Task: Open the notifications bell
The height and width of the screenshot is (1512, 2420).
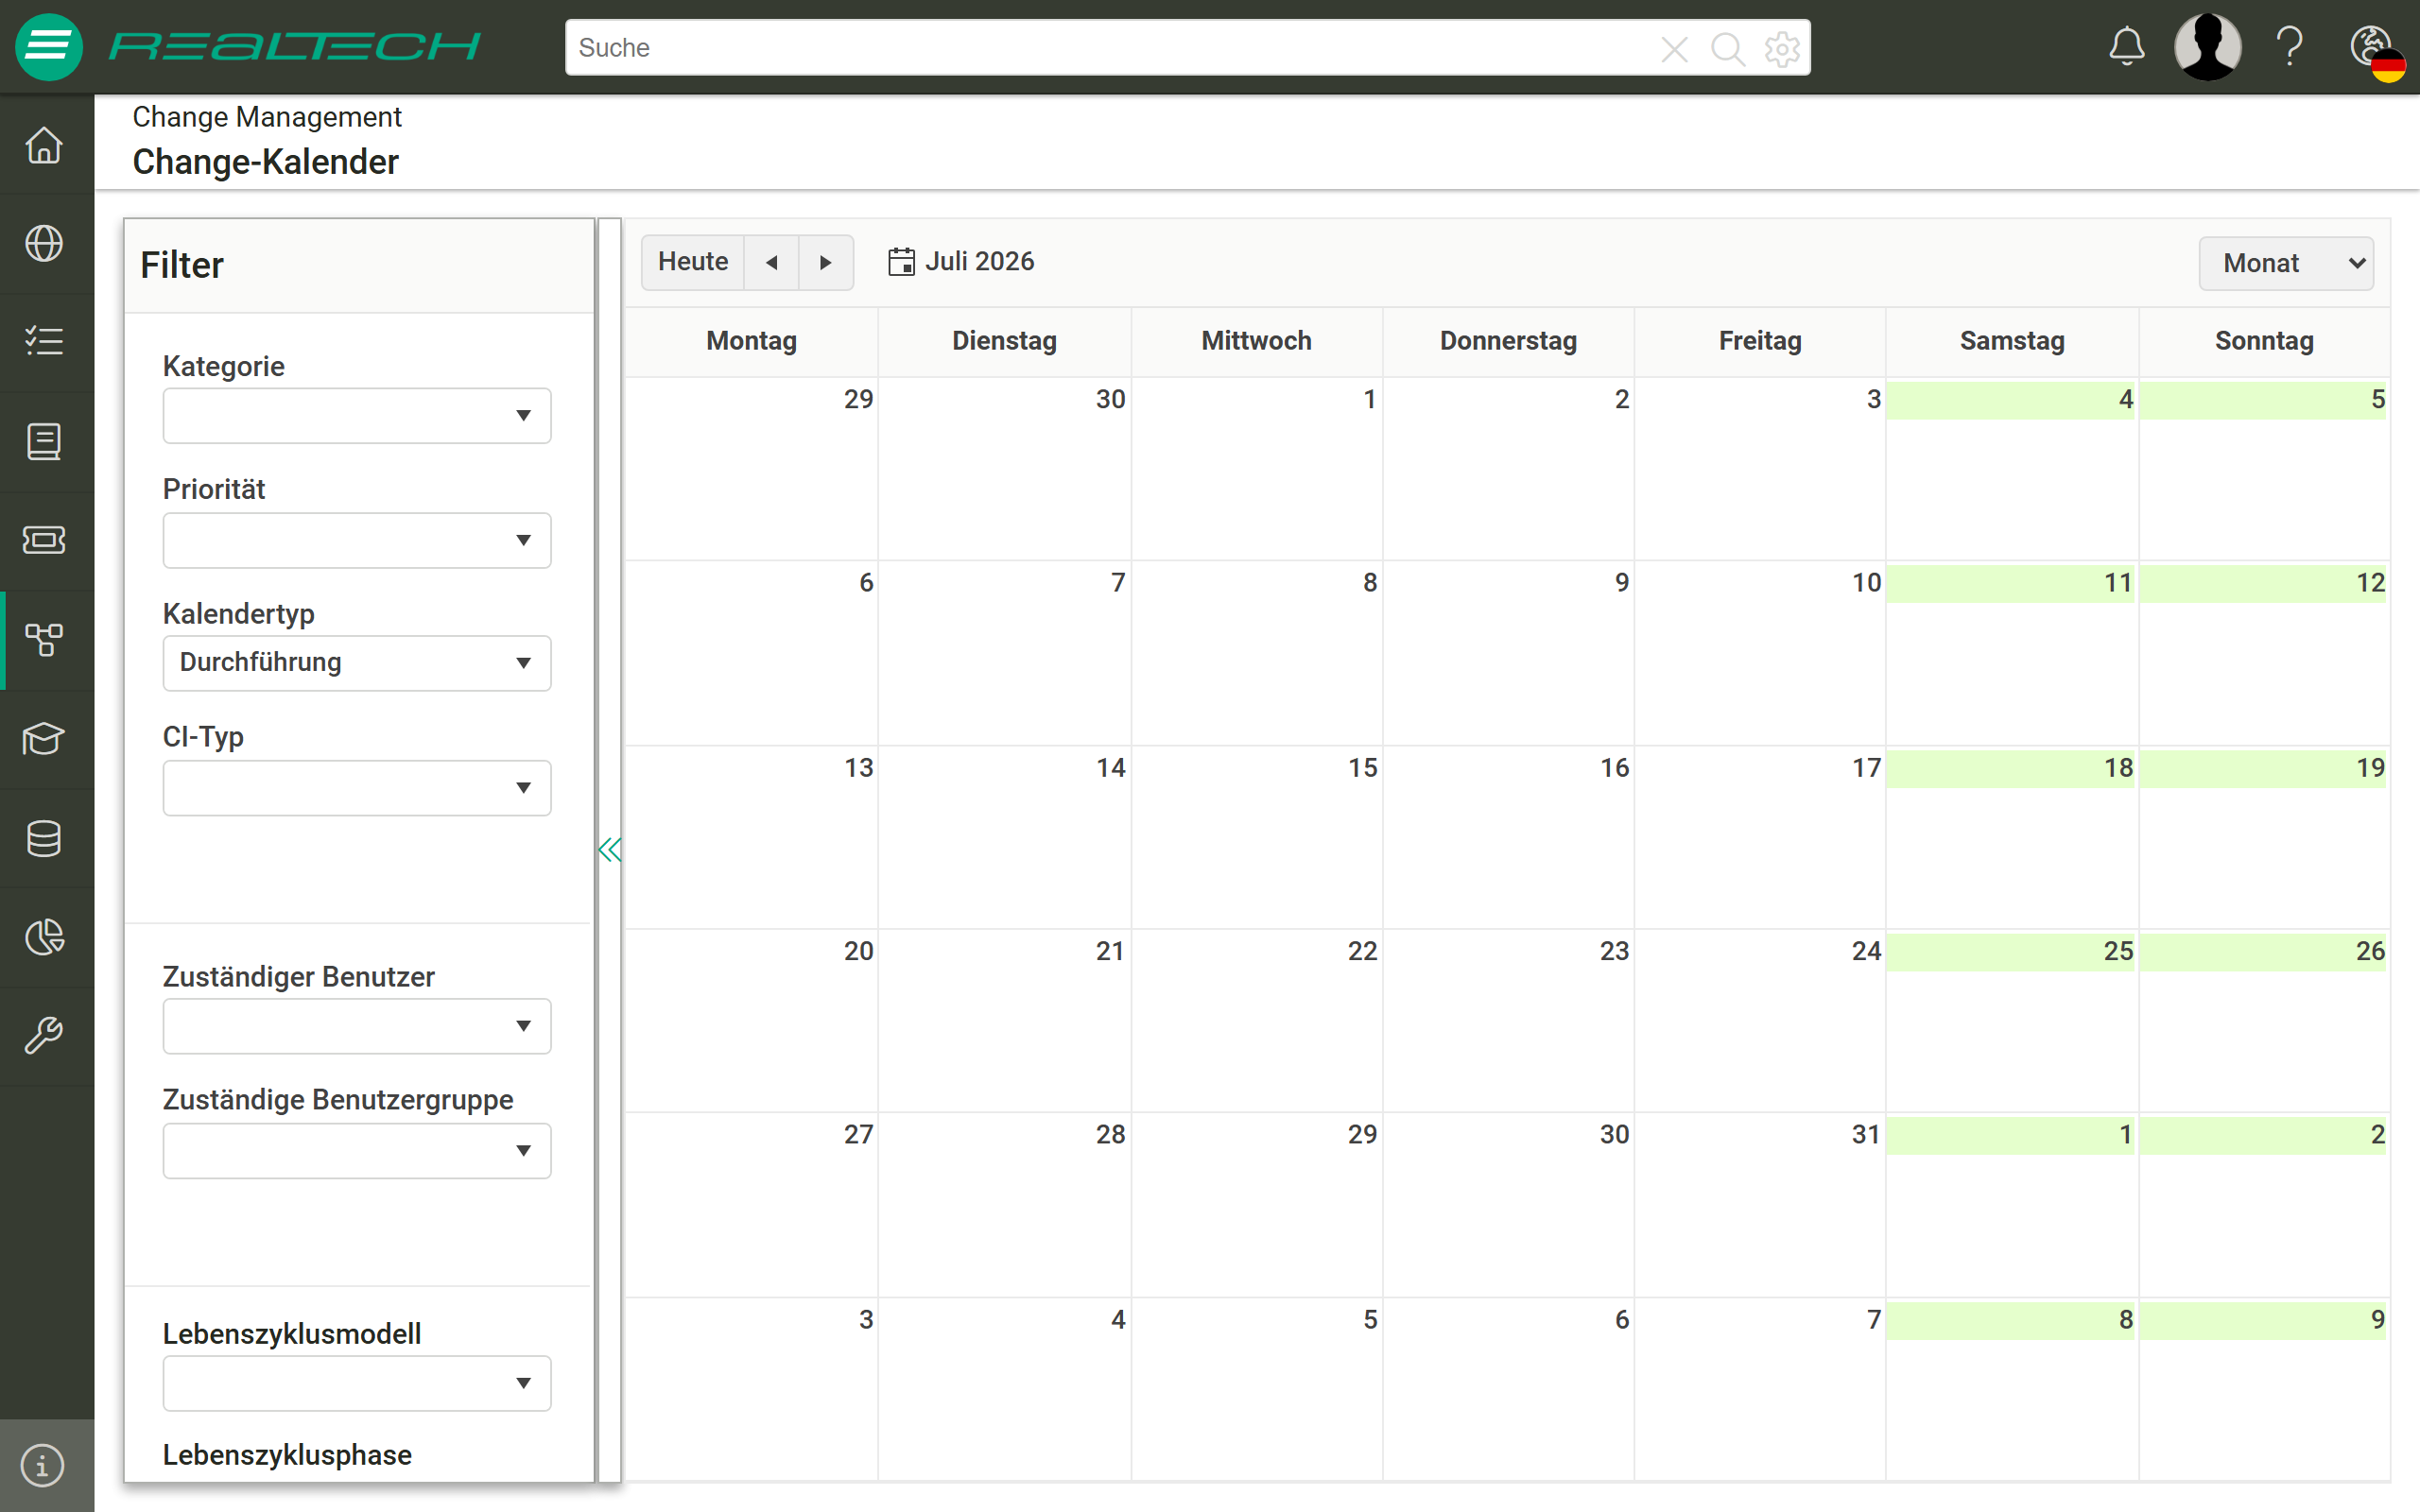Action: click(x=2126, y=47)
